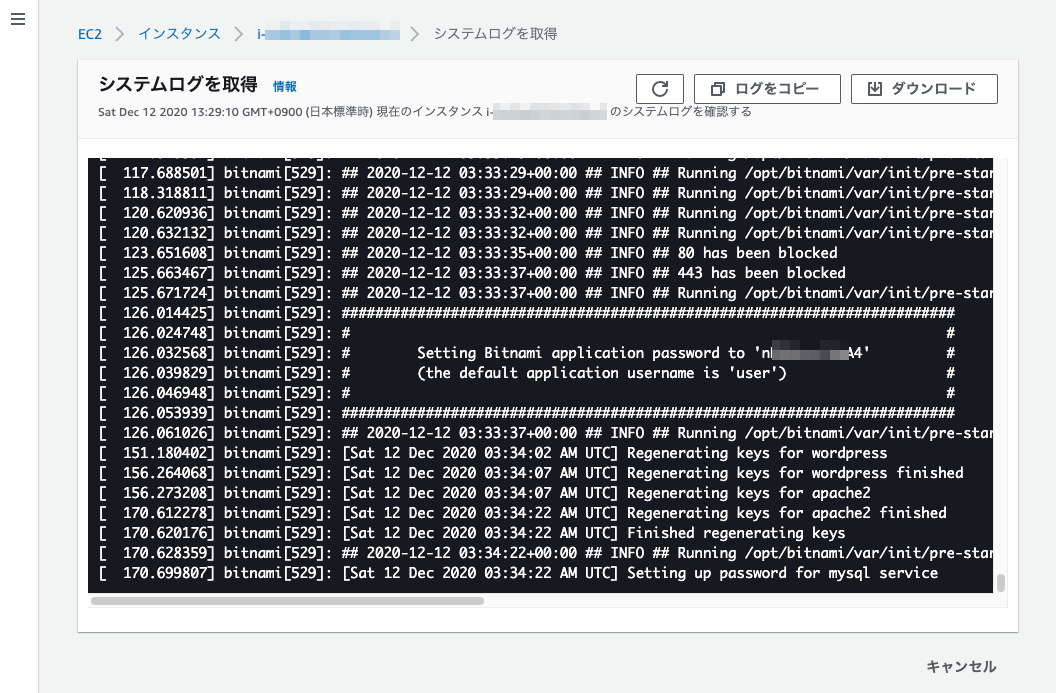This screenshot has height=693, width=1056.
Task: Click the vertical scrollbar thumb of the log
Action: [x=1001, y=583]
